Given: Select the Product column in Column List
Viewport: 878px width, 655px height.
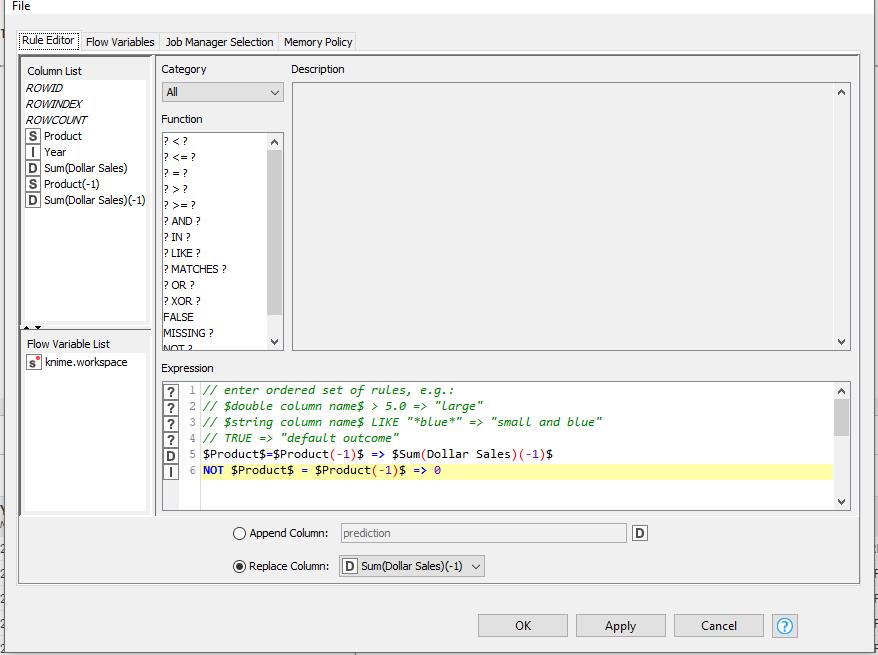Looking at the screenshot, I should coord(63,136).
